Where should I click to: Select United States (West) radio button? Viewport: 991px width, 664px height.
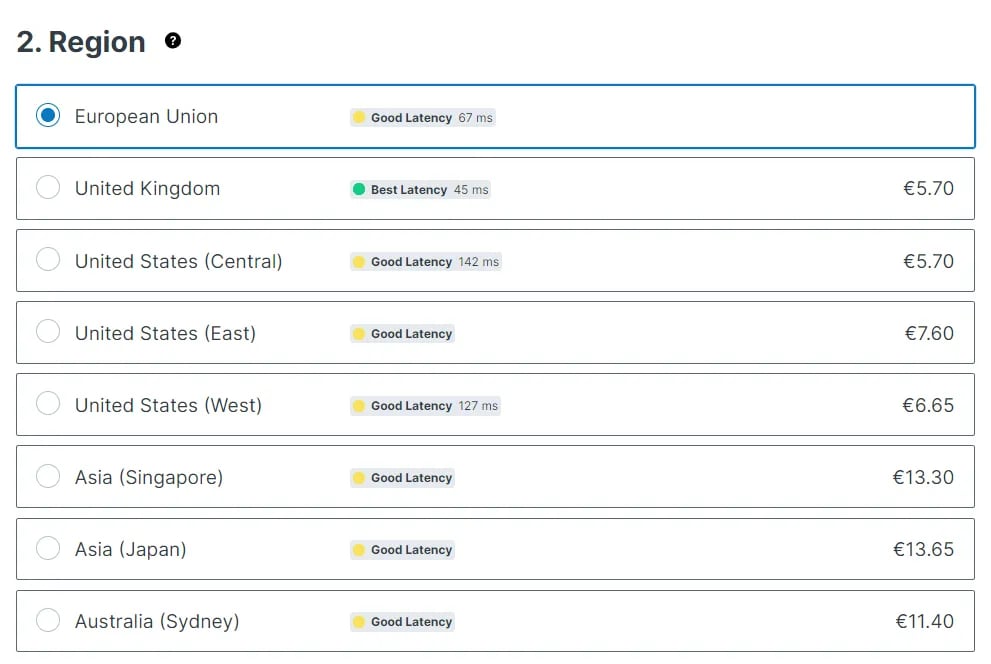(x=48, y=403)
